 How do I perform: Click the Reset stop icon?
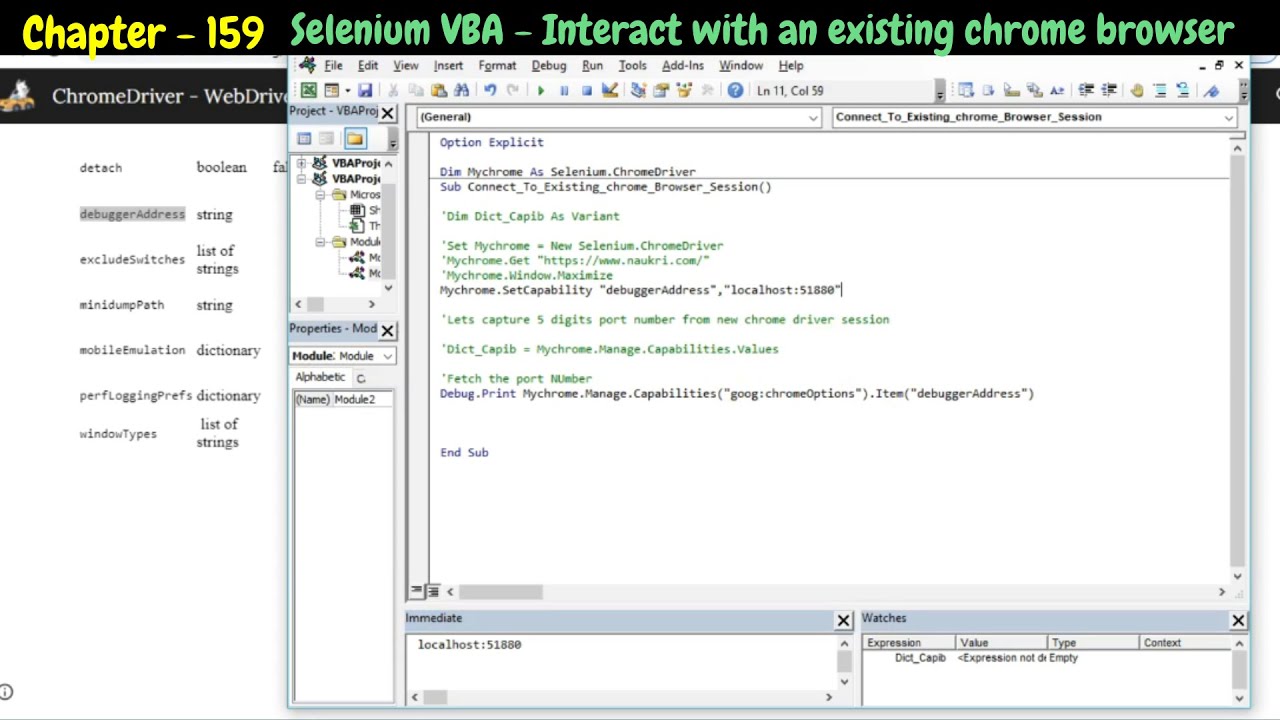click(587, 90)
